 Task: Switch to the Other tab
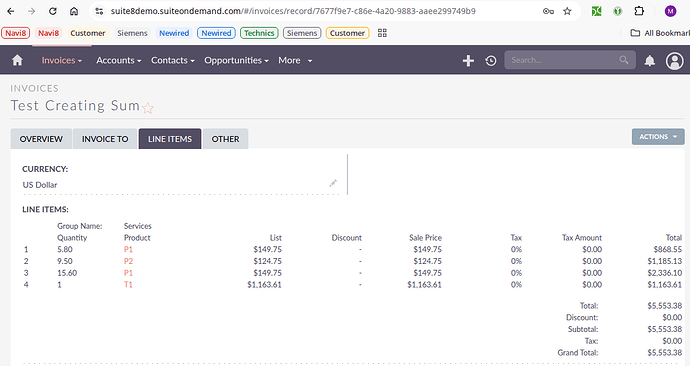[225, 139]
